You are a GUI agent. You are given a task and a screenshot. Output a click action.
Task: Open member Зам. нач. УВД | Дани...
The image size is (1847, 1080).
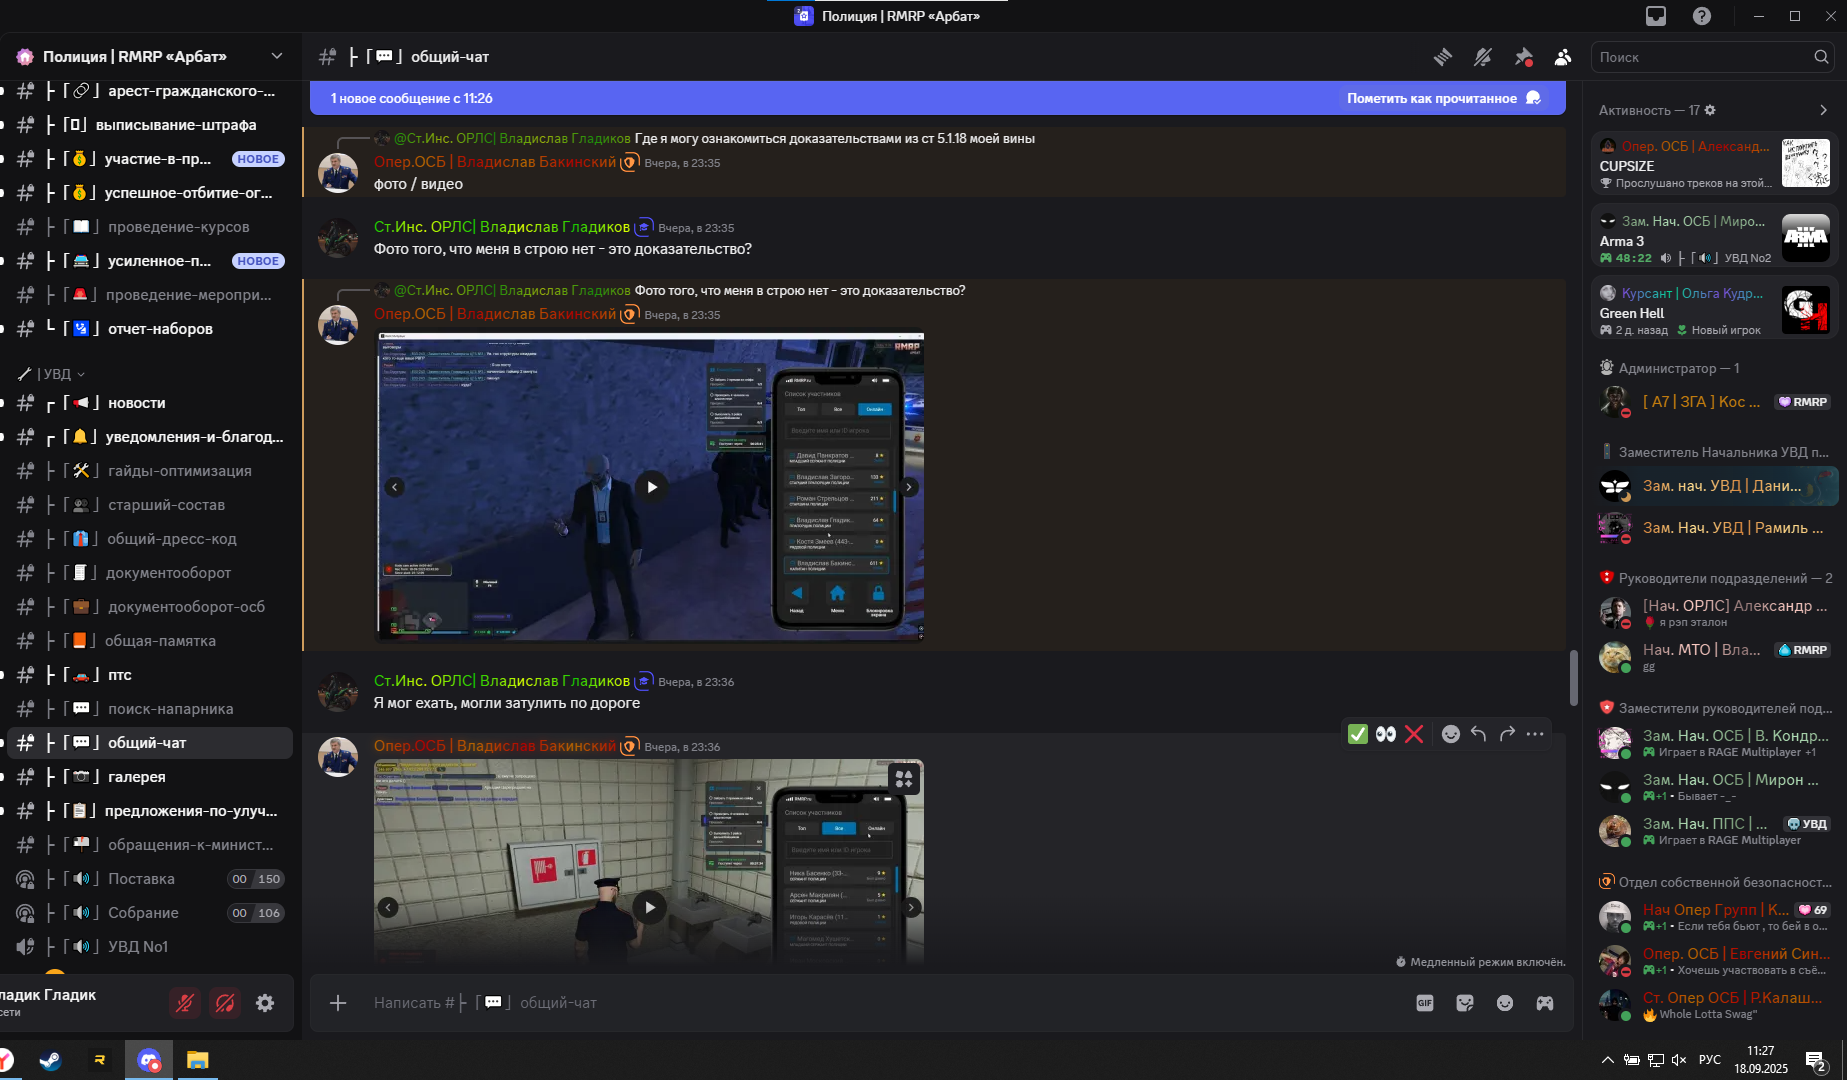click(1718, 486)
